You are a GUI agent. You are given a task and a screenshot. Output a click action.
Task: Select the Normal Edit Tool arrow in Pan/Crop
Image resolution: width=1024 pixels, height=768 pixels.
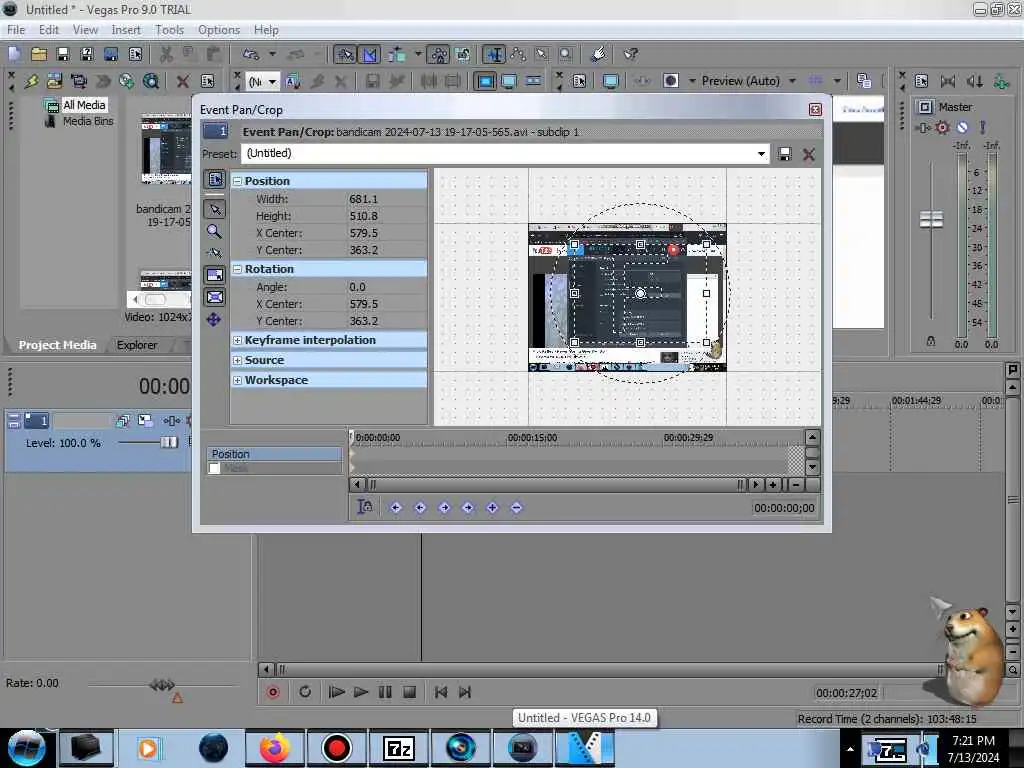215,209
